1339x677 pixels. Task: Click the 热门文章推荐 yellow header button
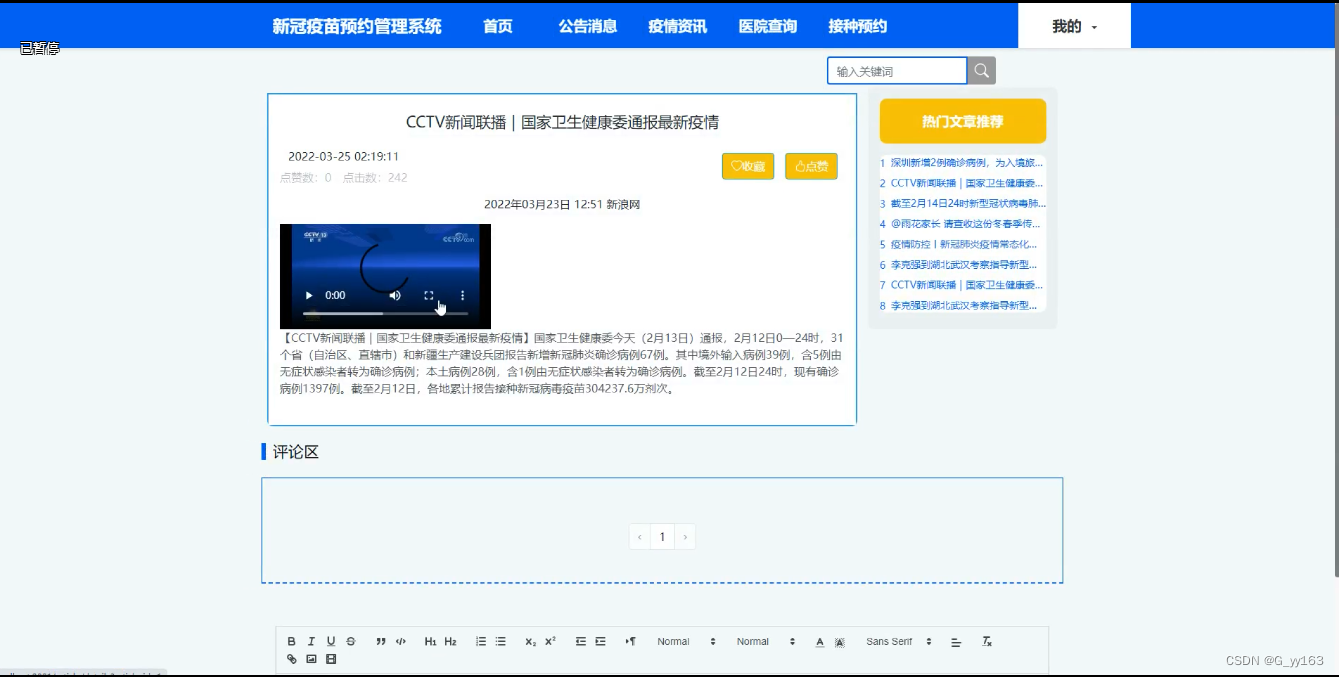pyautogui.click(x=963, y=121)
